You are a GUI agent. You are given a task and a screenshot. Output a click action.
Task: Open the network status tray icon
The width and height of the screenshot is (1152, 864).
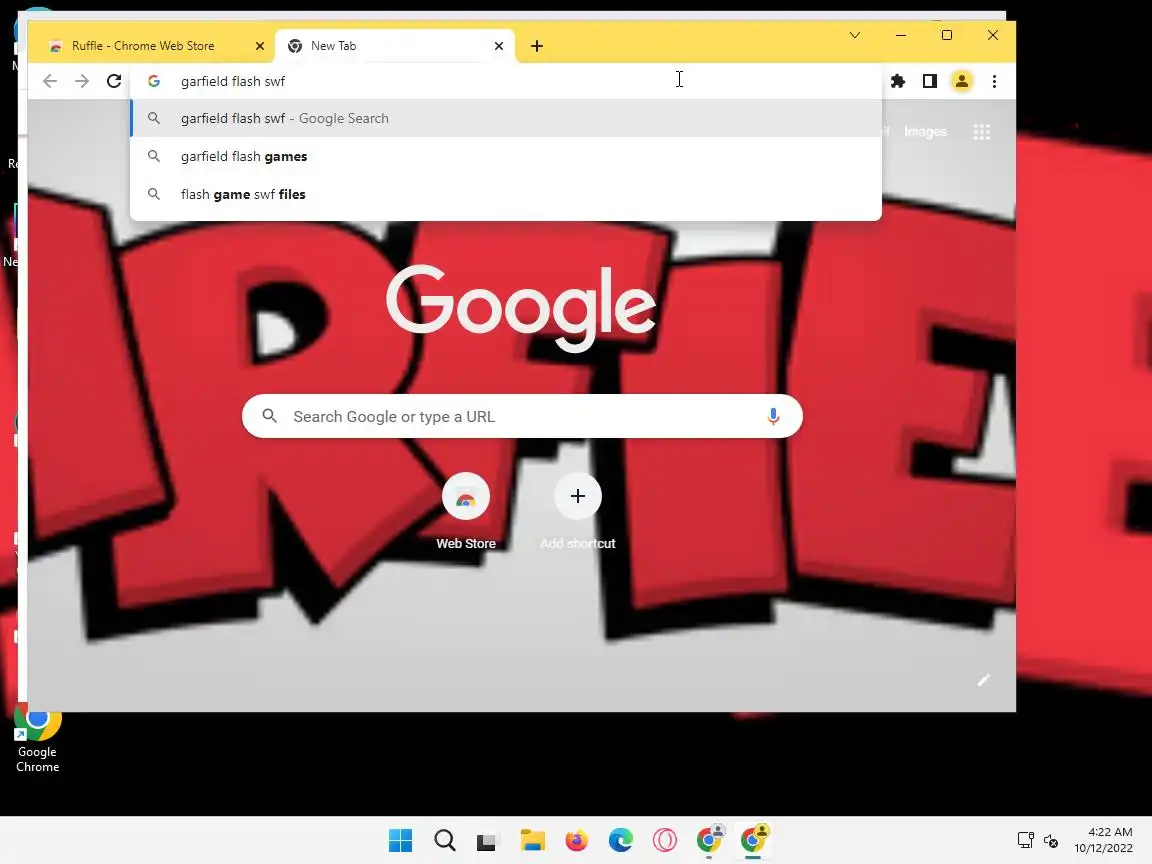1026,840
